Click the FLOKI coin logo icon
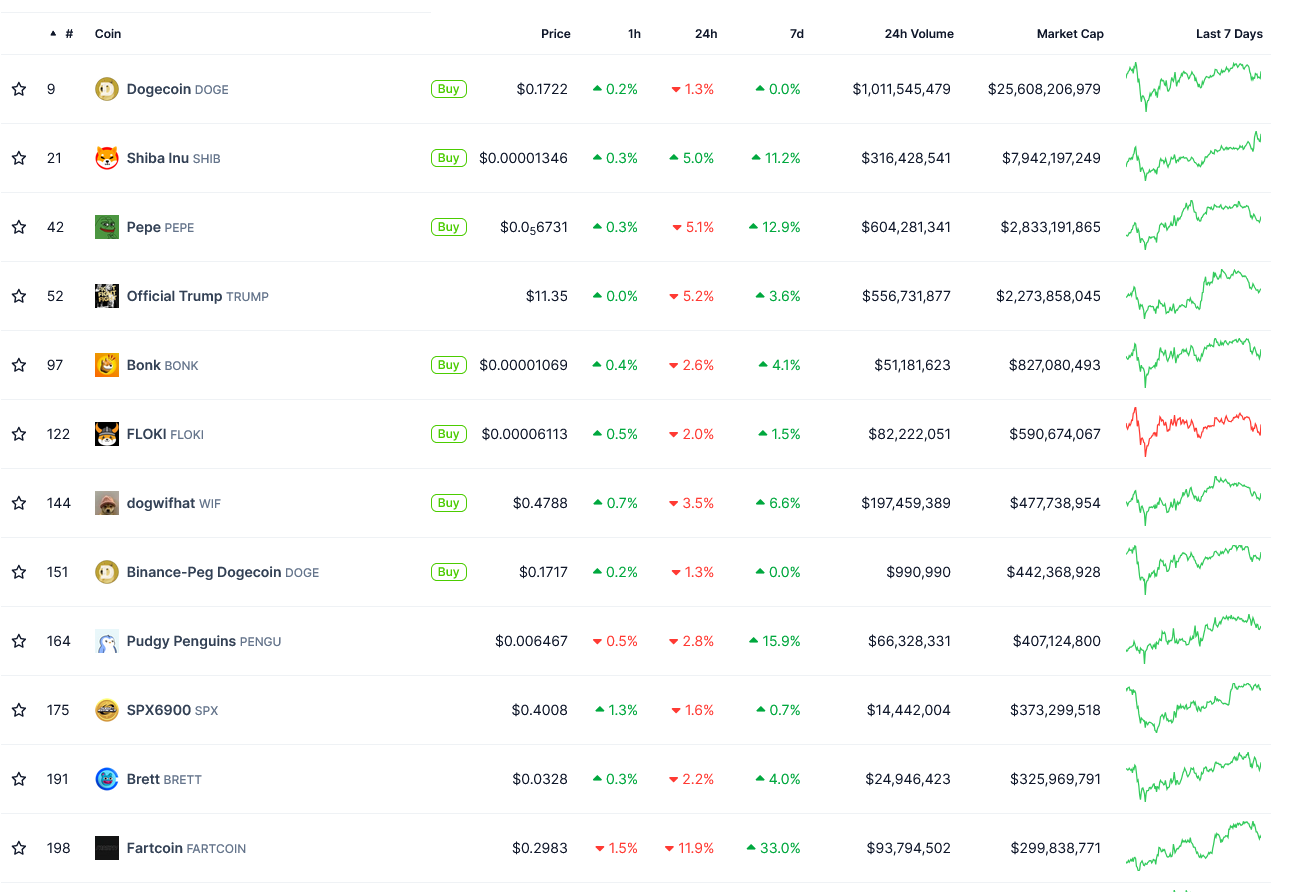 click(x=106, y=434)
